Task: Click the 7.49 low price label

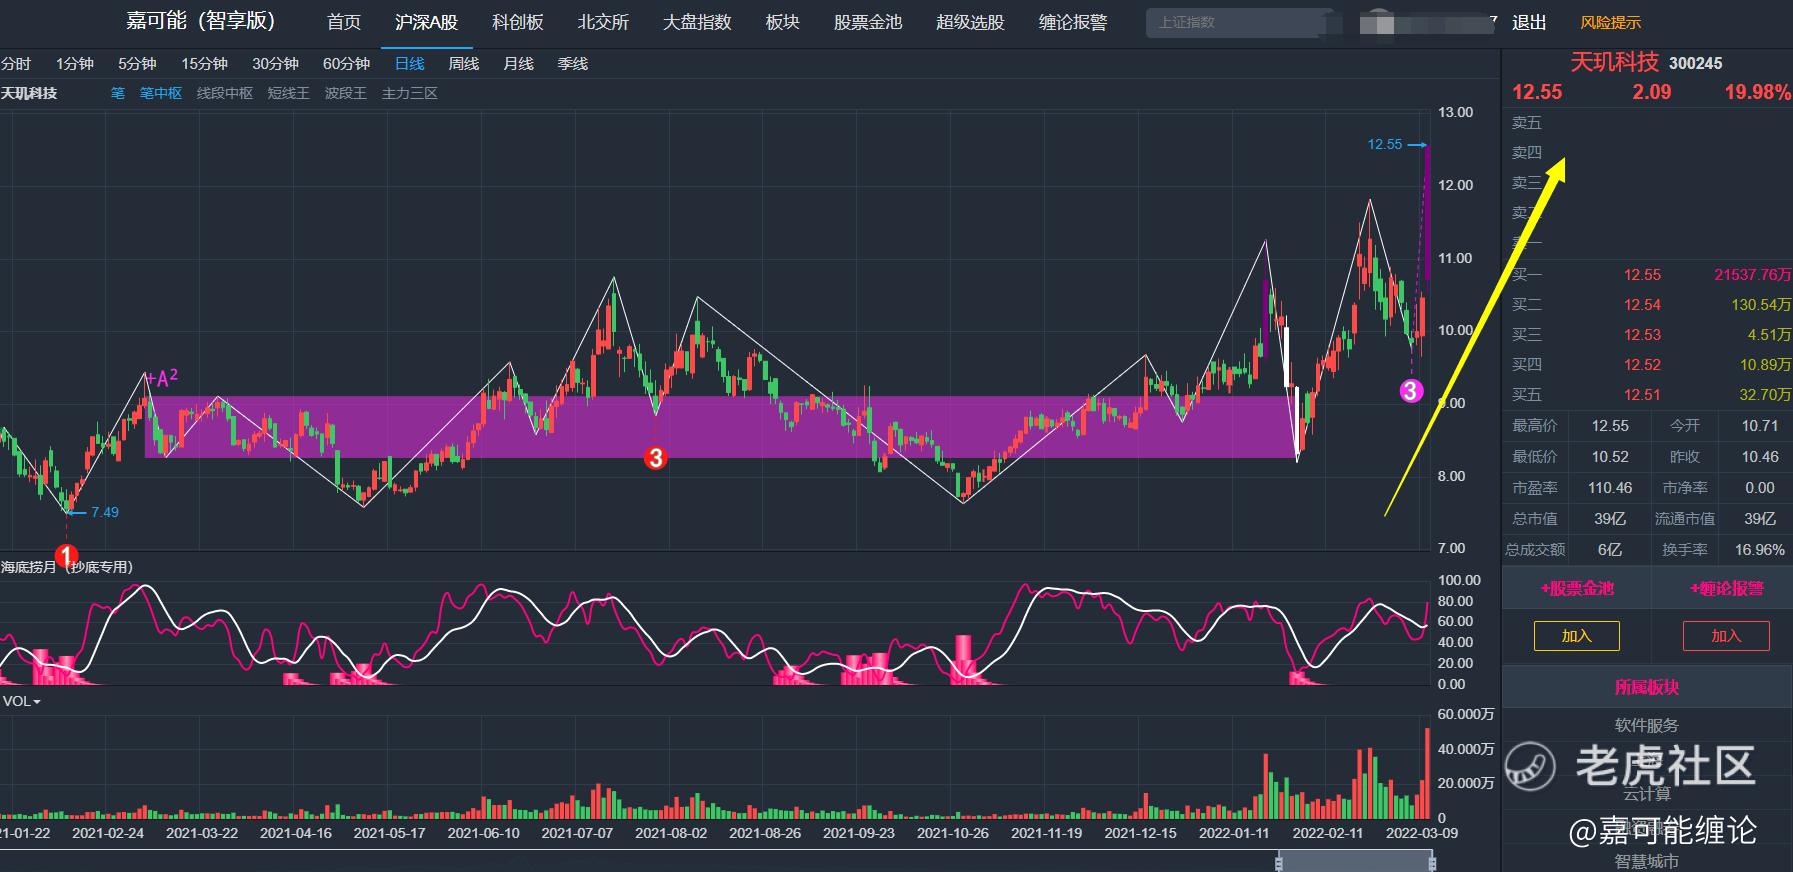Action: click(x=105, y=512)
